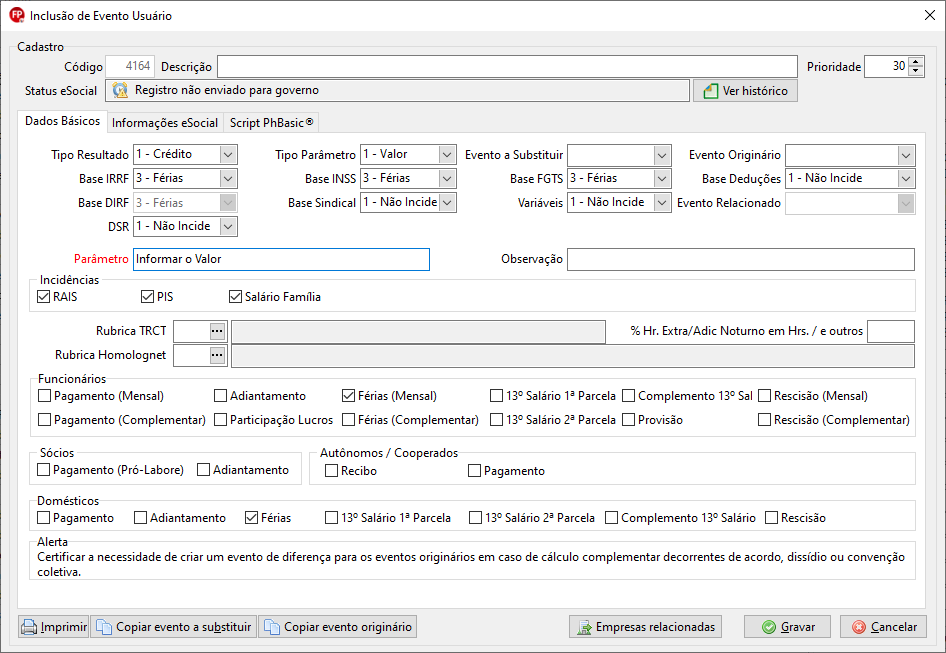The width and height of the screenshot is (946, 653).
Task: Click the Prioridade value field
Action: 886,66
